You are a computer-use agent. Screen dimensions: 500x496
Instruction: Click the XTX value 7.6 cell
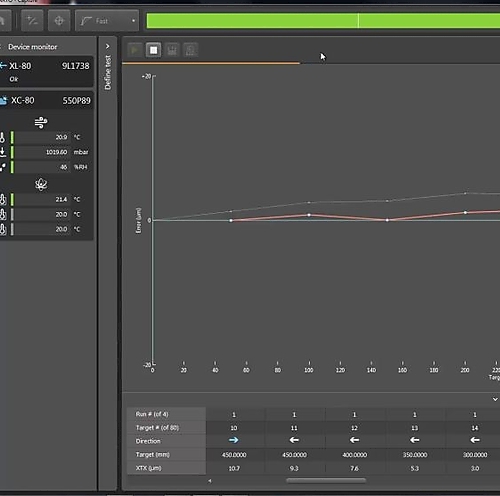coord(354,468)
